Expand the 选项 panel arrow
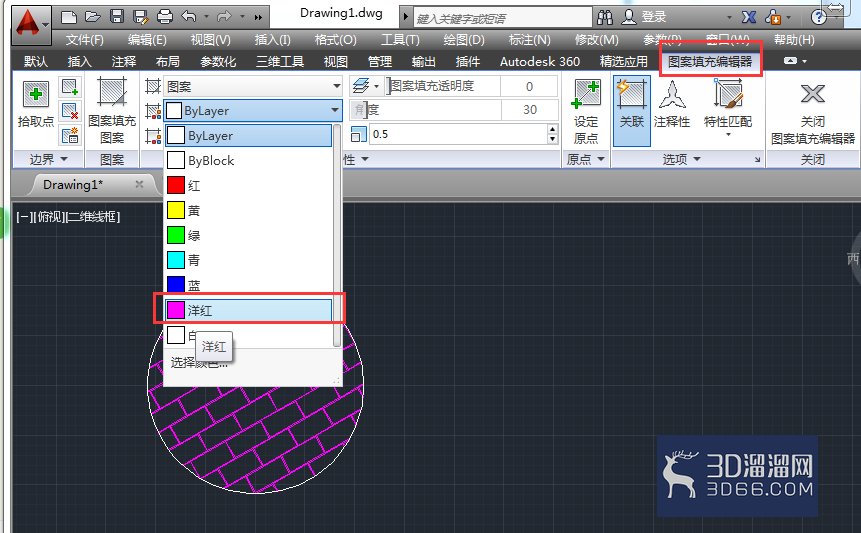The height and width of the screenshot is (533, 861). point(697,159)
